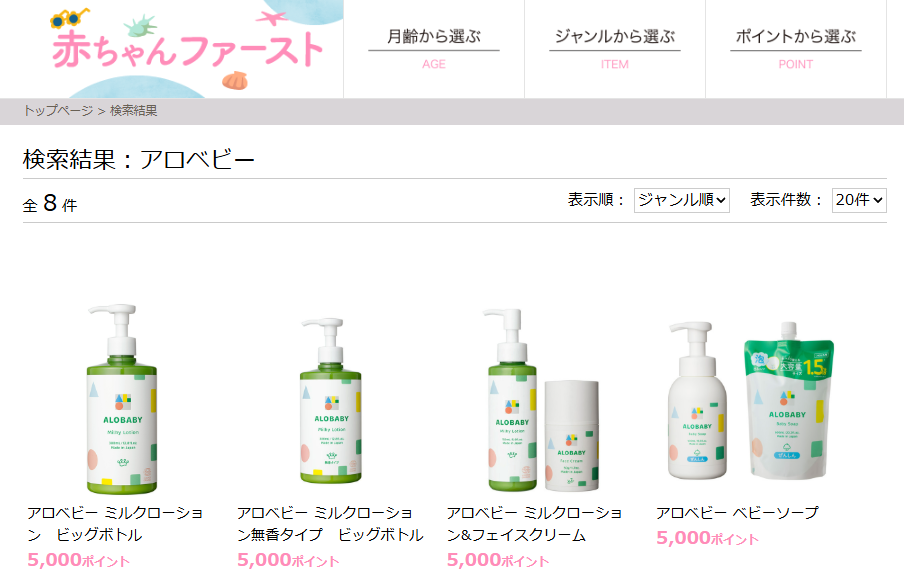The height and width of the screenshot is (582, 904).
Task: Open the ポイントから選ぶ POINT menu
Action: click(x=796, y=49)
